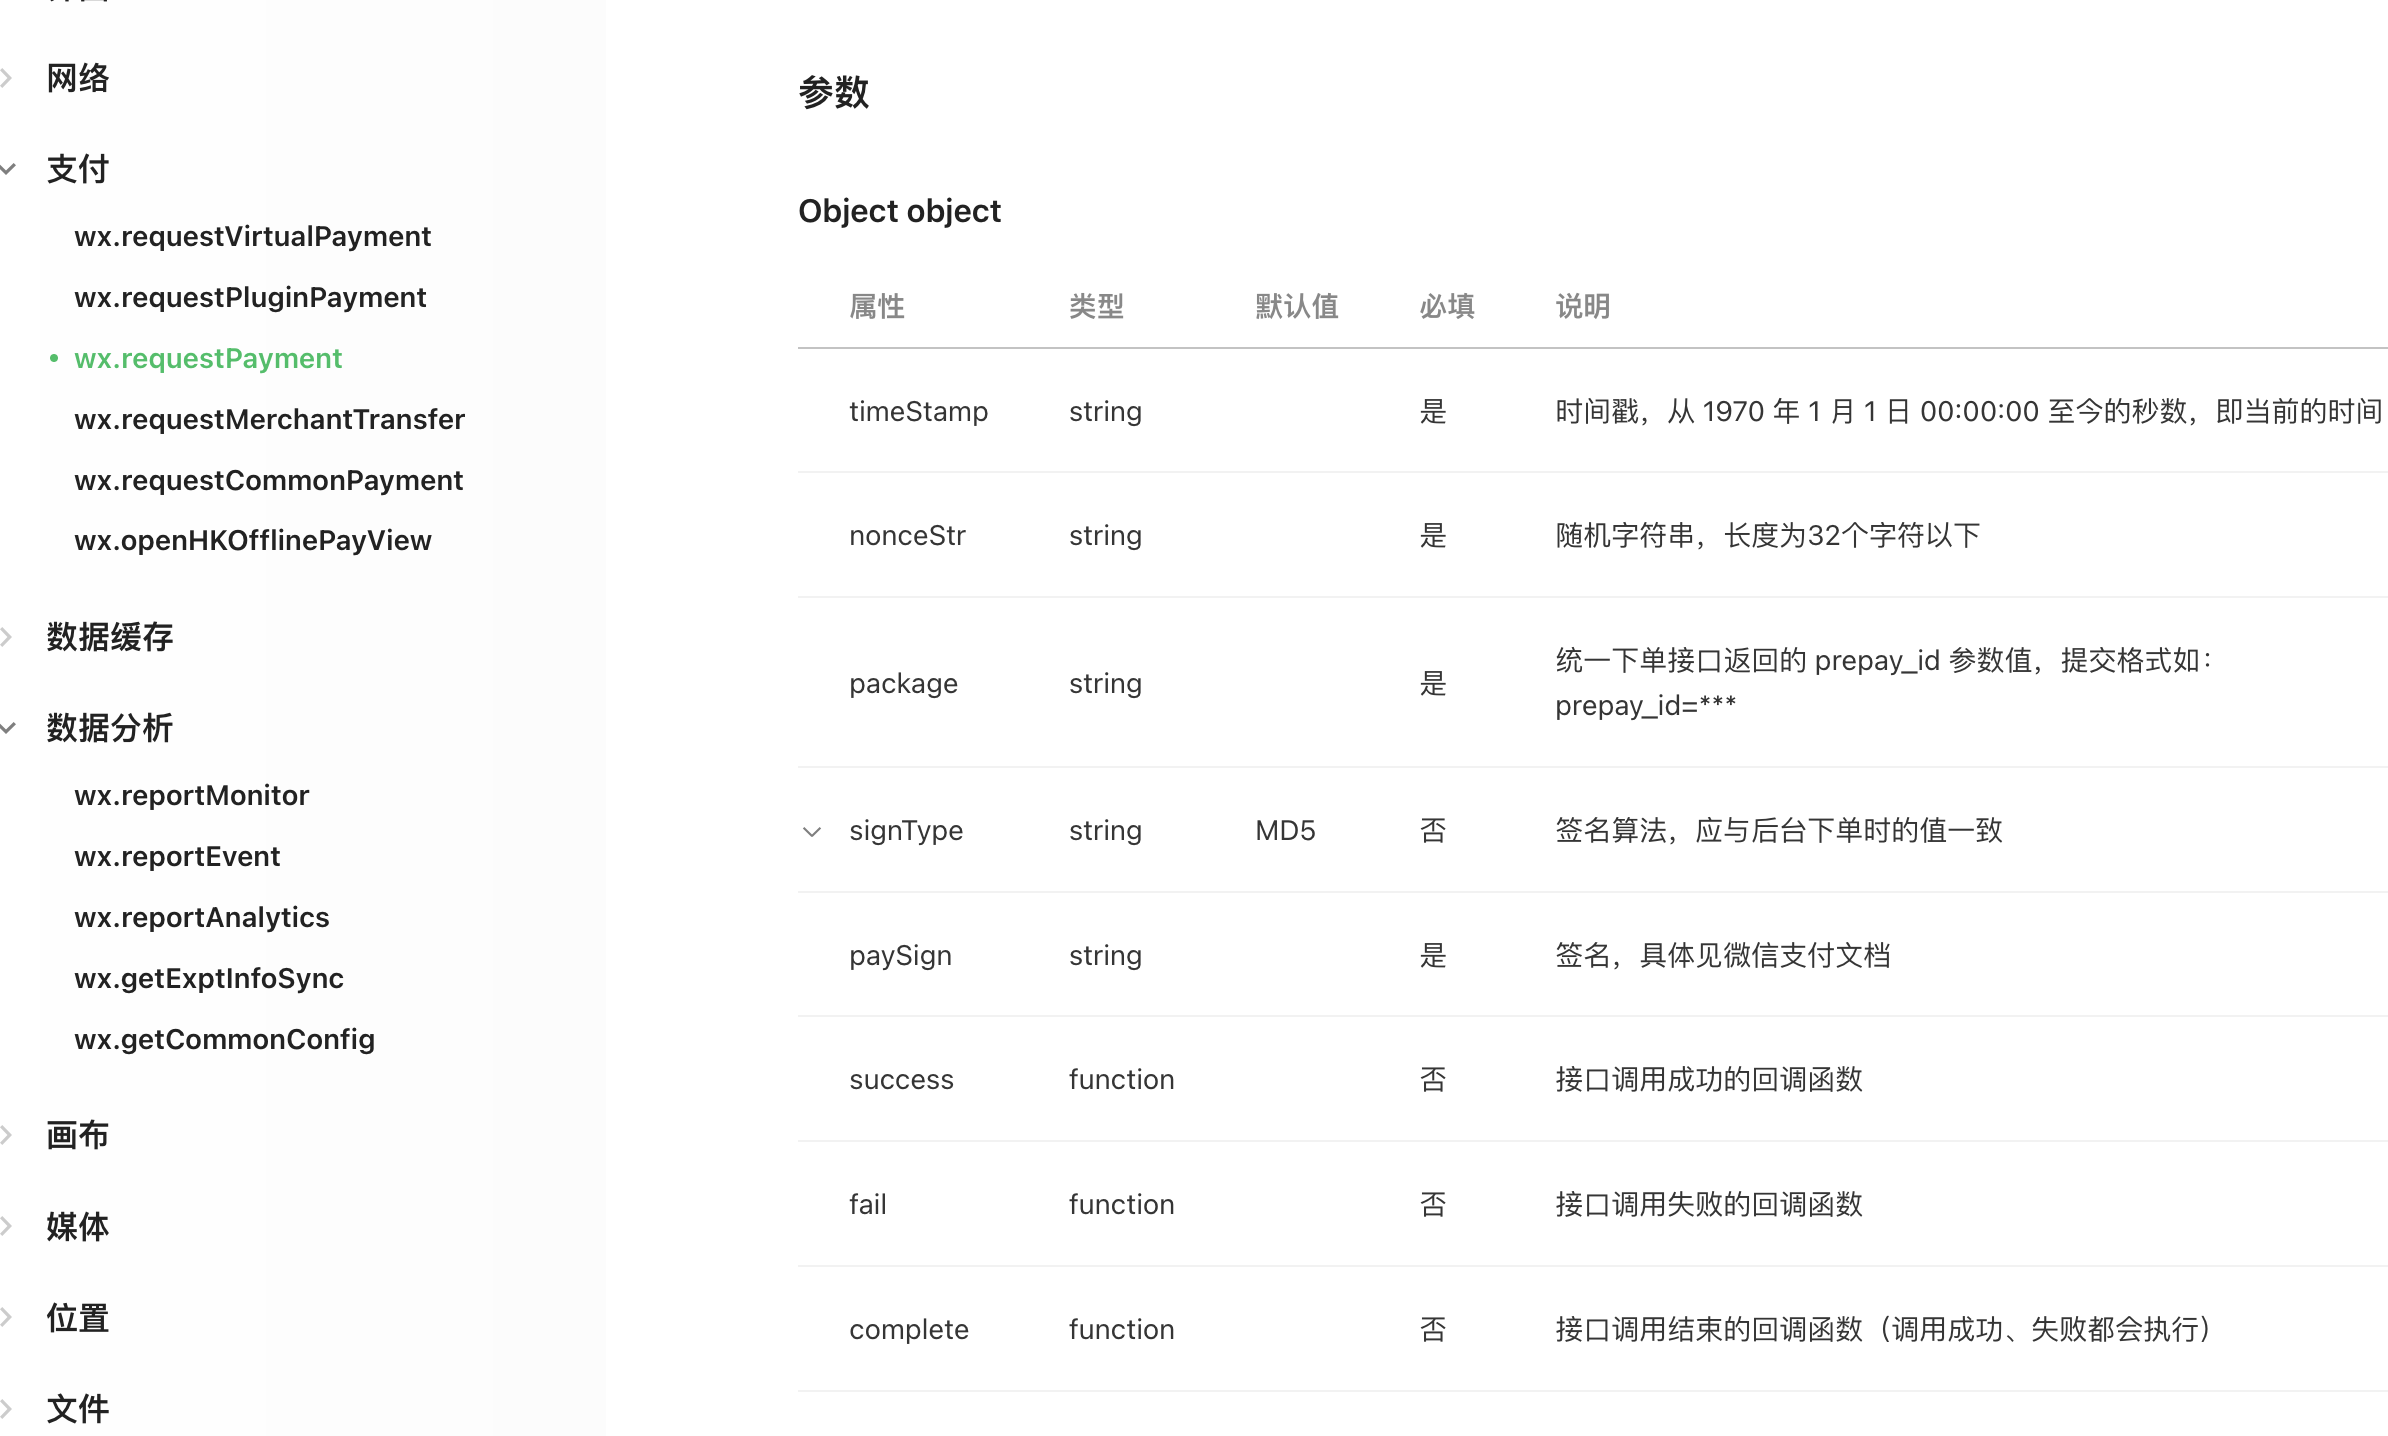Go to wx.requestMerchantTransfer docs

[x=269, y=419]
